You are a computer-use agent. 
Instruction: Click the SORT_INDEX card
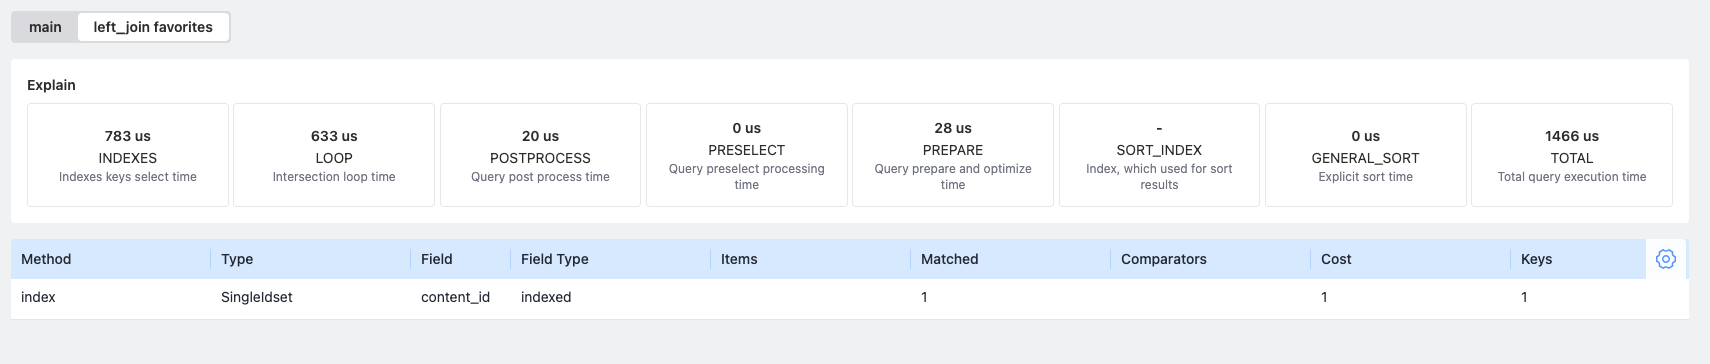tap(1159, 155)
